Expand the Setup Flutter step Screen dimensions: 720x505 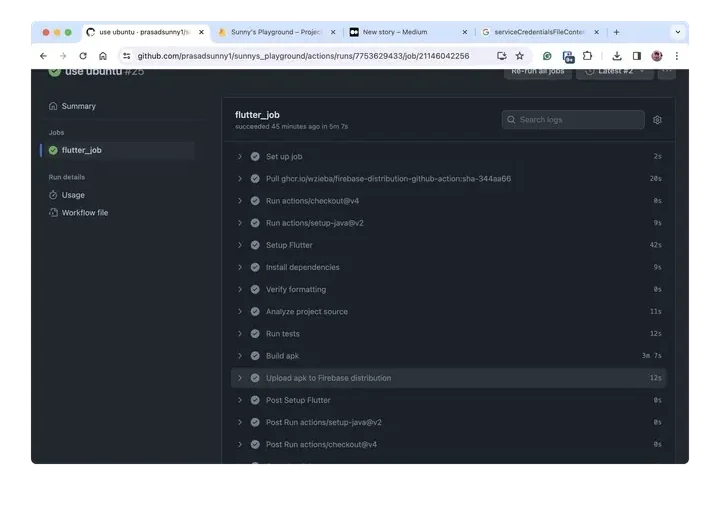click(x=240, y=245)
